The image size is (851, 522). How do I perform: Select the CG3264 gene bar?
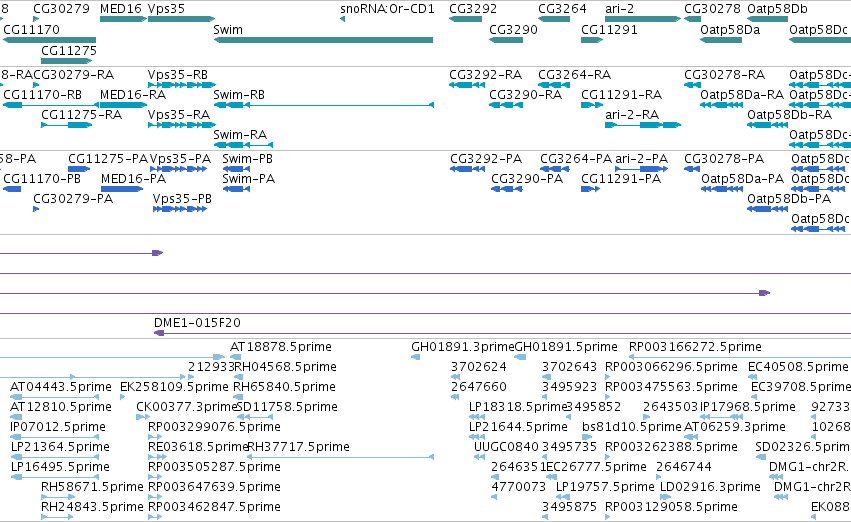tap(554, 19)
